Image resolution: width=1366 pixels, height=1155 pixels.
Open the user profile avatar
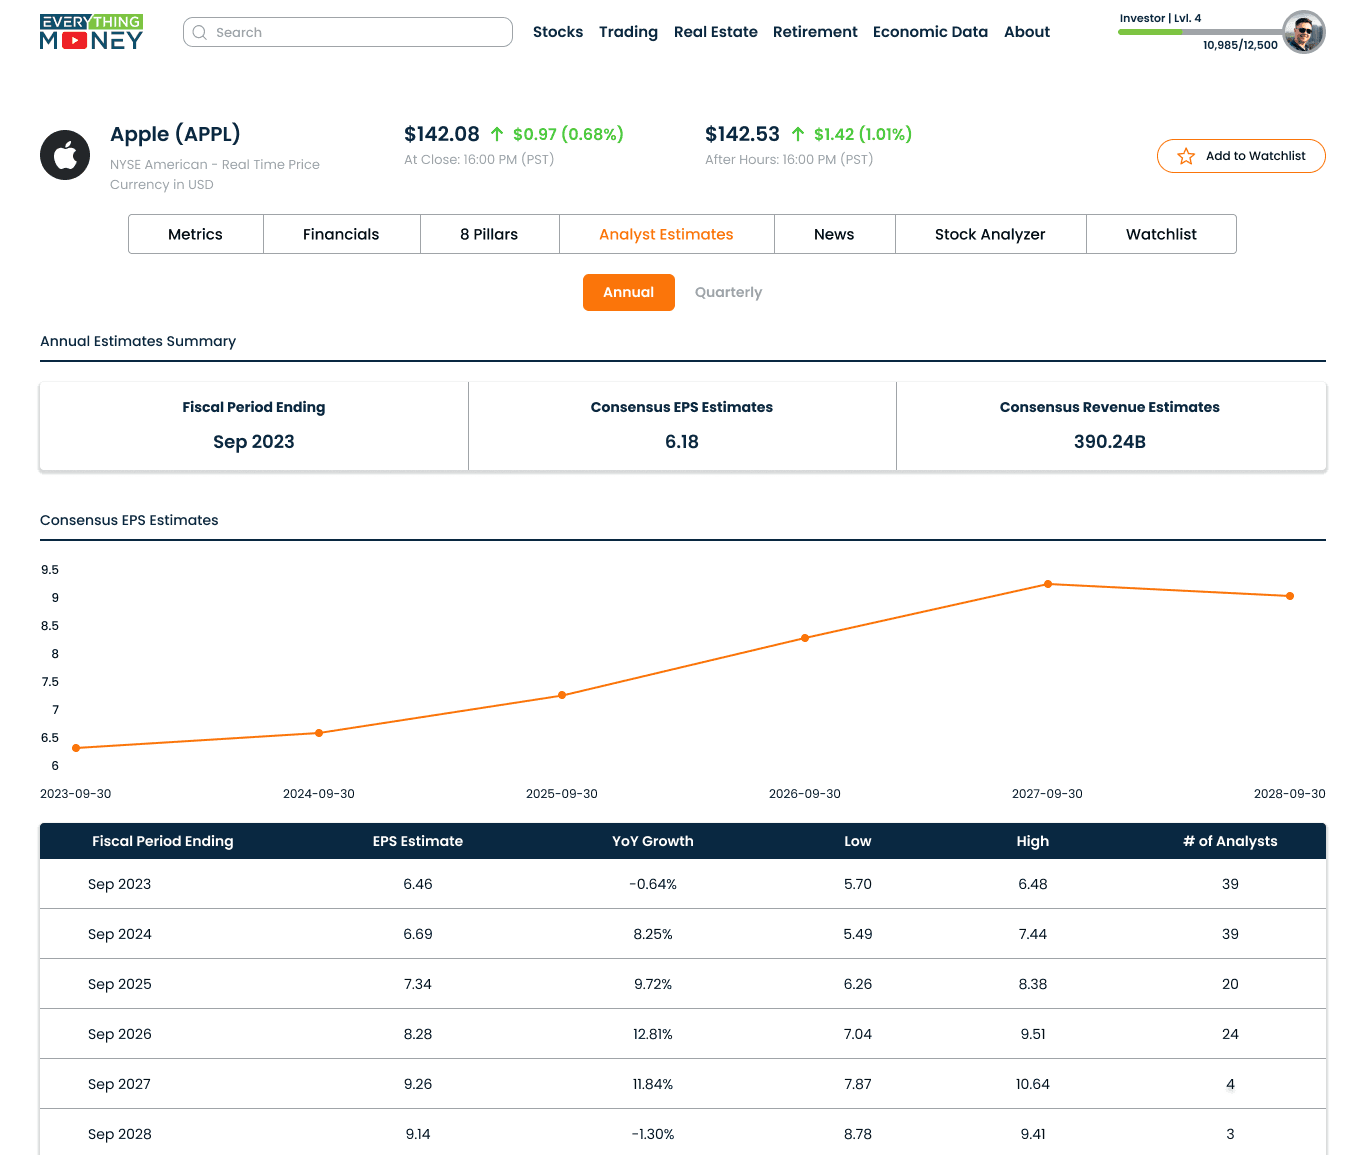[1304, 32]
